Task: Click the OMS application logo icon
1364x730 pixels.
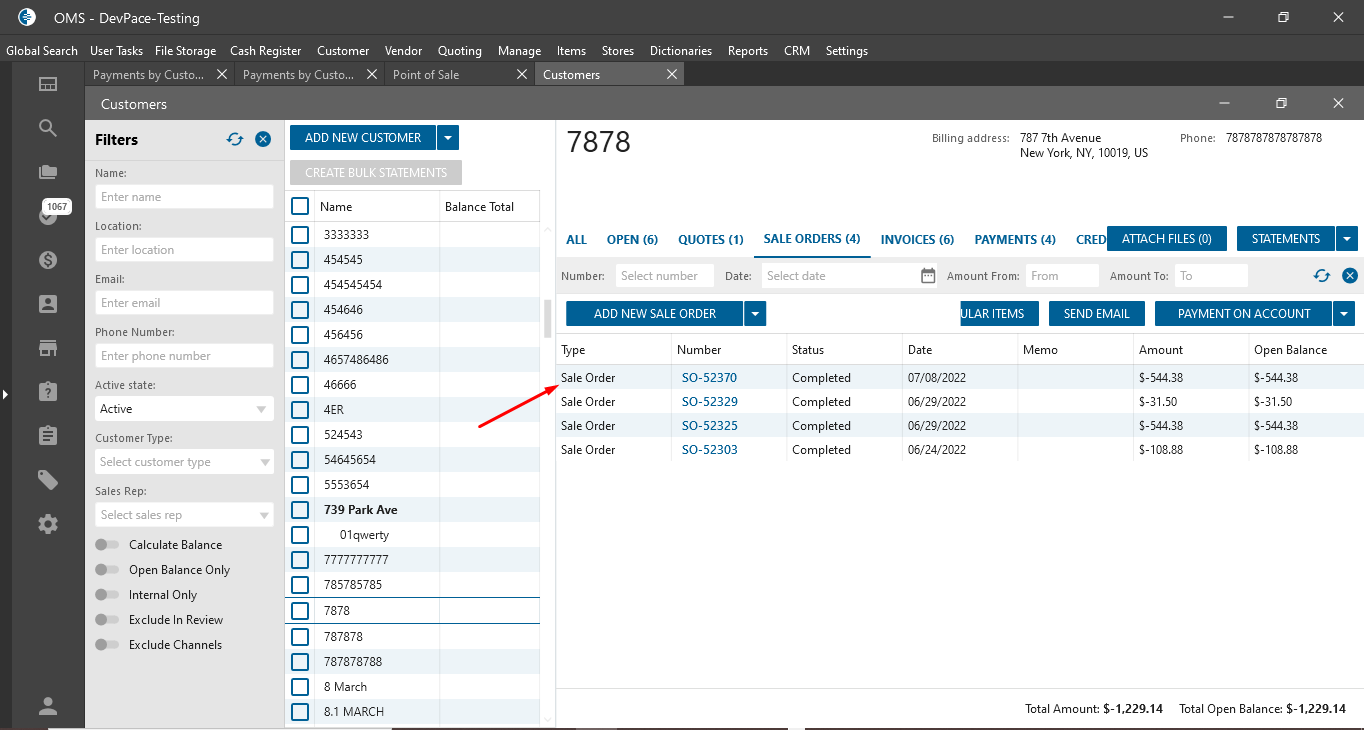Action: [27, 17]
